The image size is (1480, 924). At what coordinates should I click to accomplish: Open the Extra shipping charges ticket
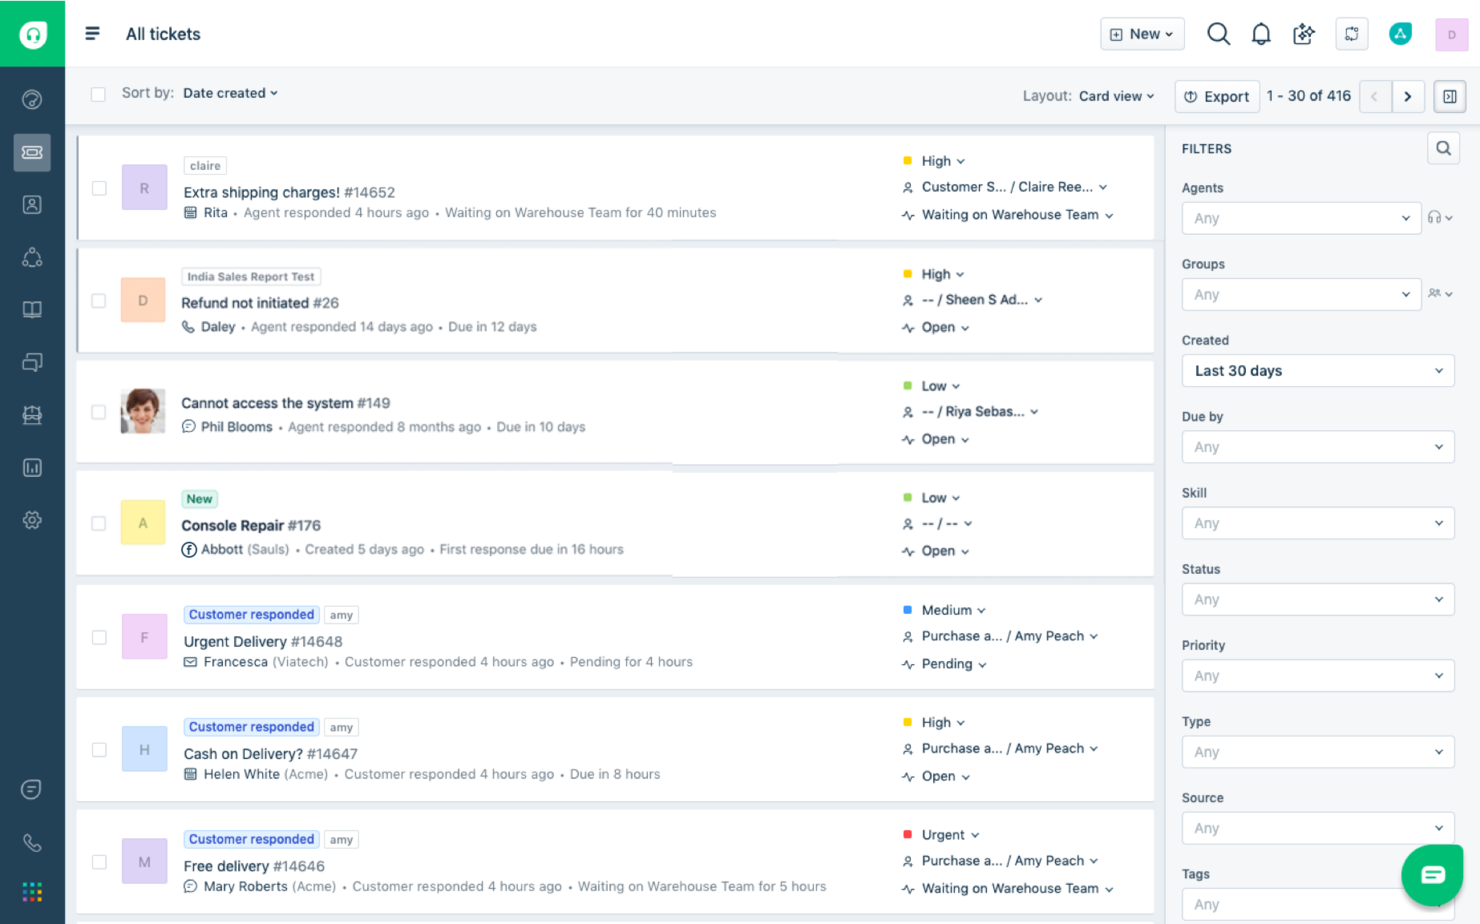(x=262, y=192)
